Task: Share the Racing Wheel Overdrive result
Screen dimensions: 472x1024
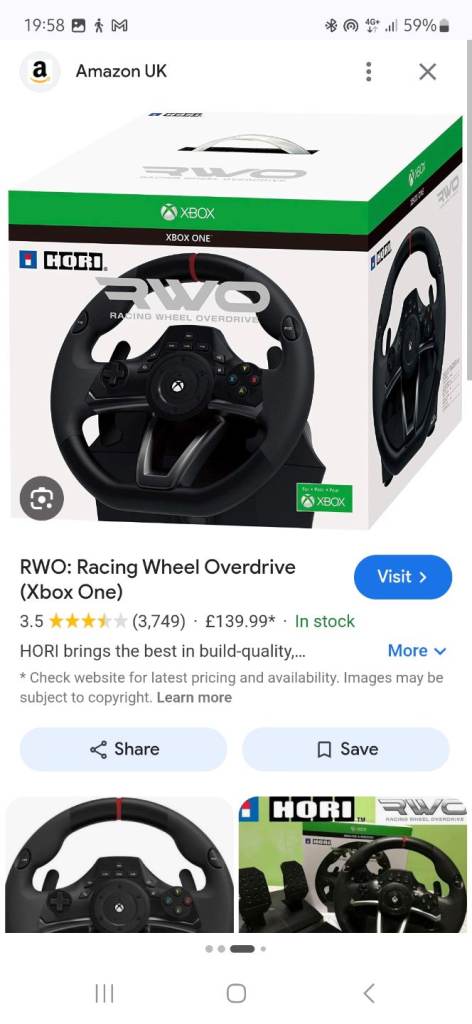Action: click(123, 749)
